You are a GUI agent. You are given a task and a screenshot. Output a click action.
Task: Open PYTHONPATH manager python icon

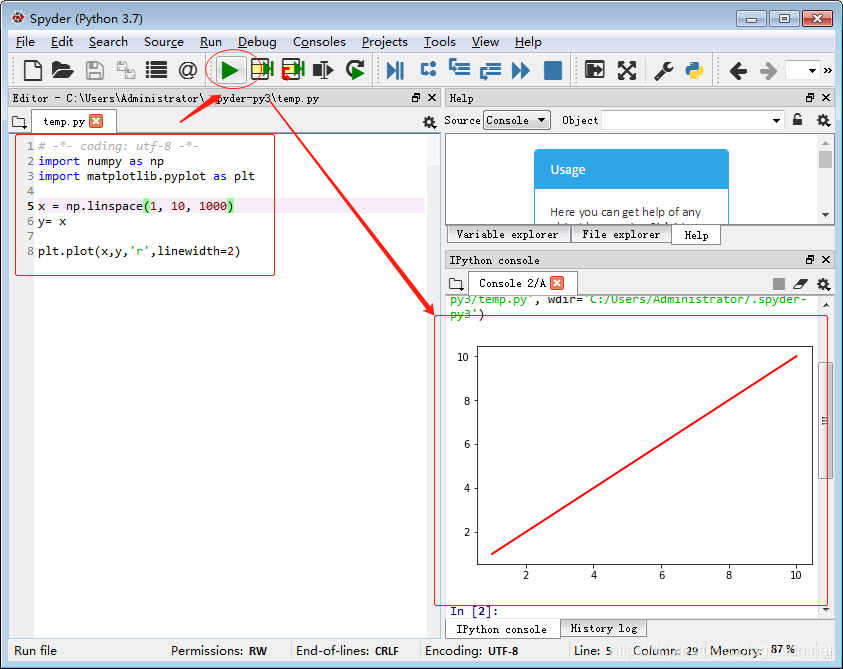pos(694,70)
